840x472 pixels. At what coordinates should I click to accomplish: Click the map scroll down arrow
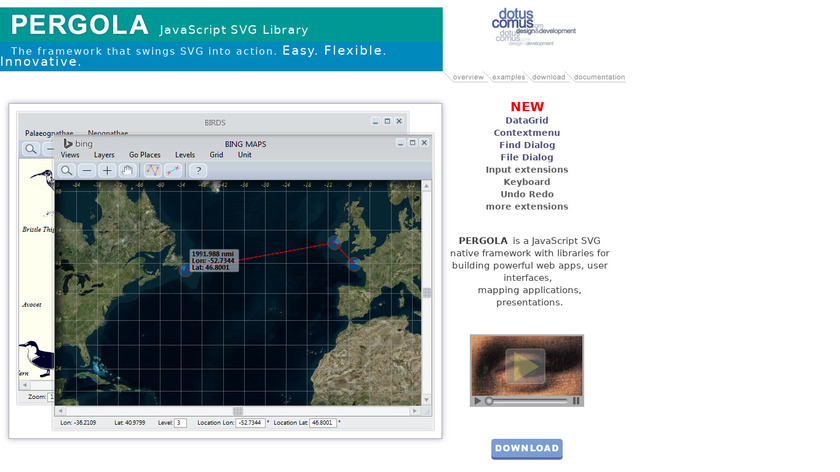click(427, 400)
